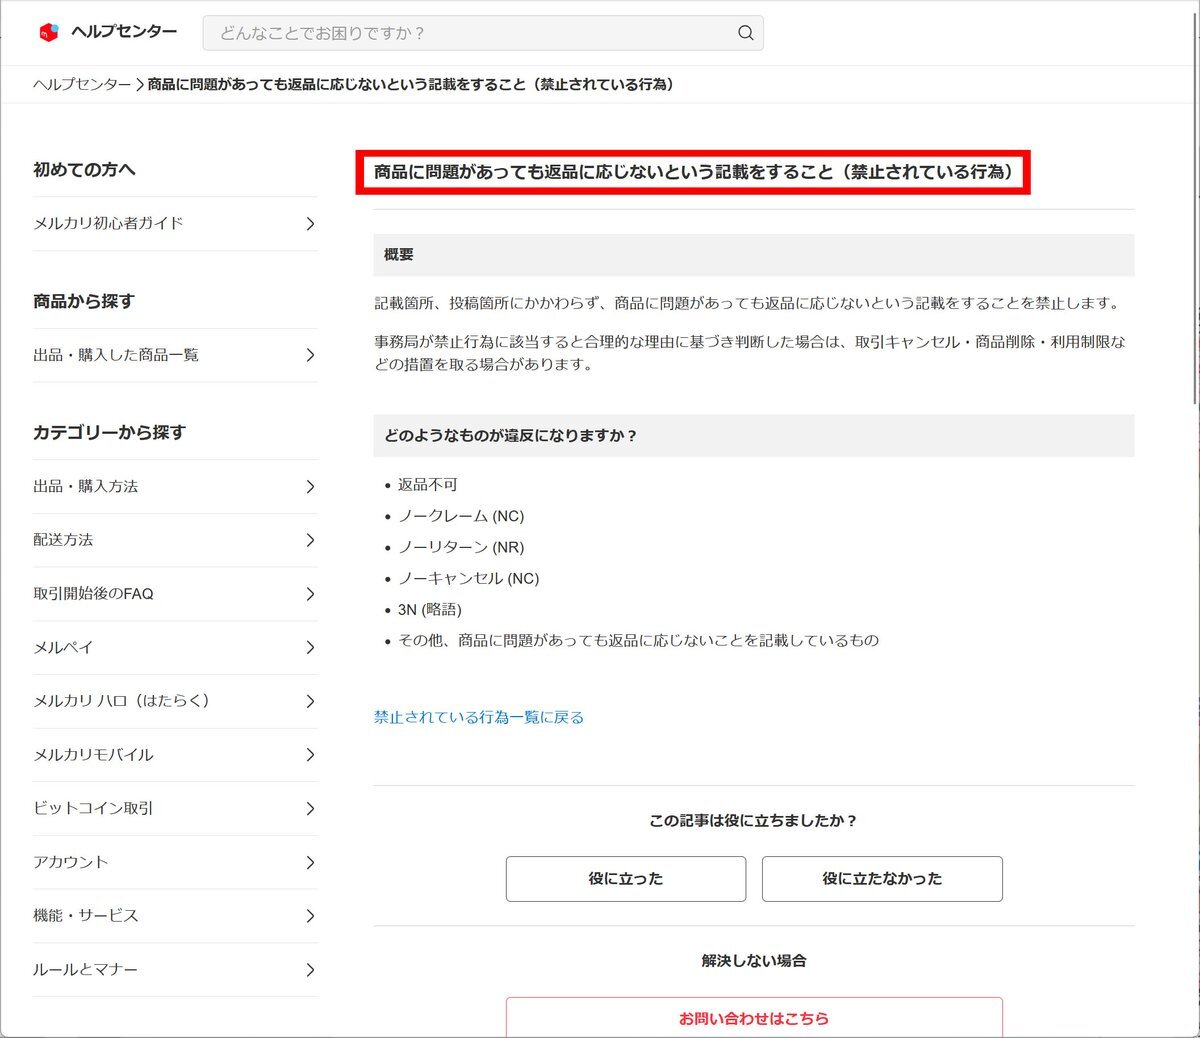Click the 役に立った button

point(626,879)
